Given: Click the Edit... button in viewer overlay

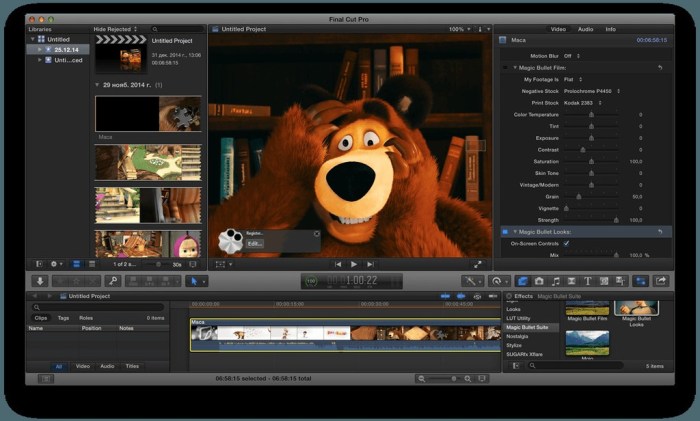Looking at the screenshot, I should point(255,243).
